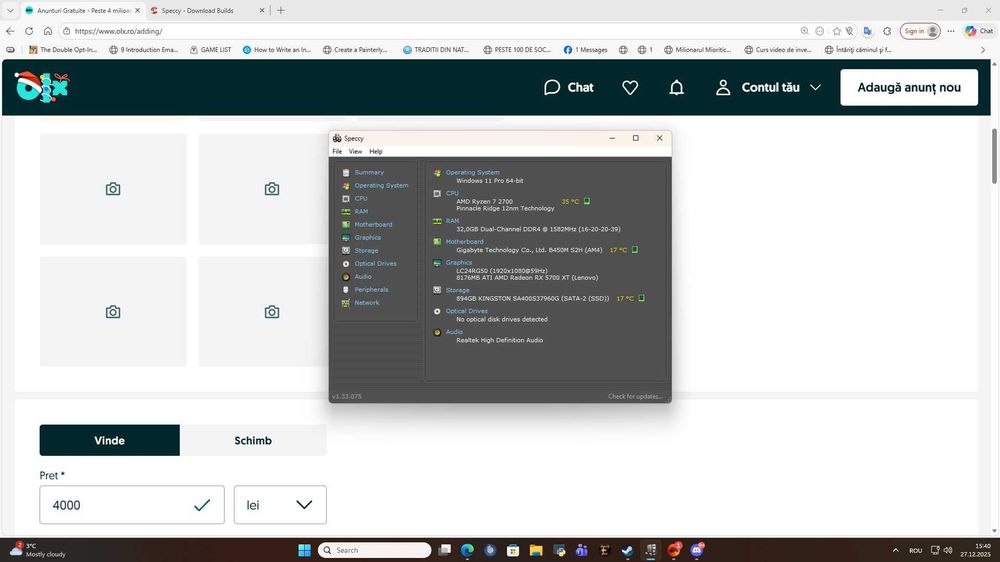Open Discord from taskbar

[697, 550]
